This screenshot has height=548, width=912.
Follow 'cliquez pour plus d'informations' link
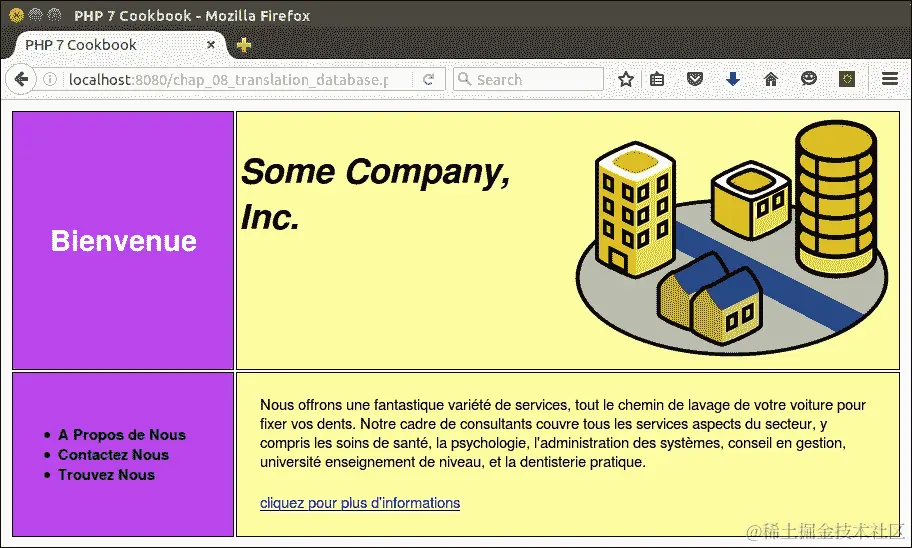360,503
